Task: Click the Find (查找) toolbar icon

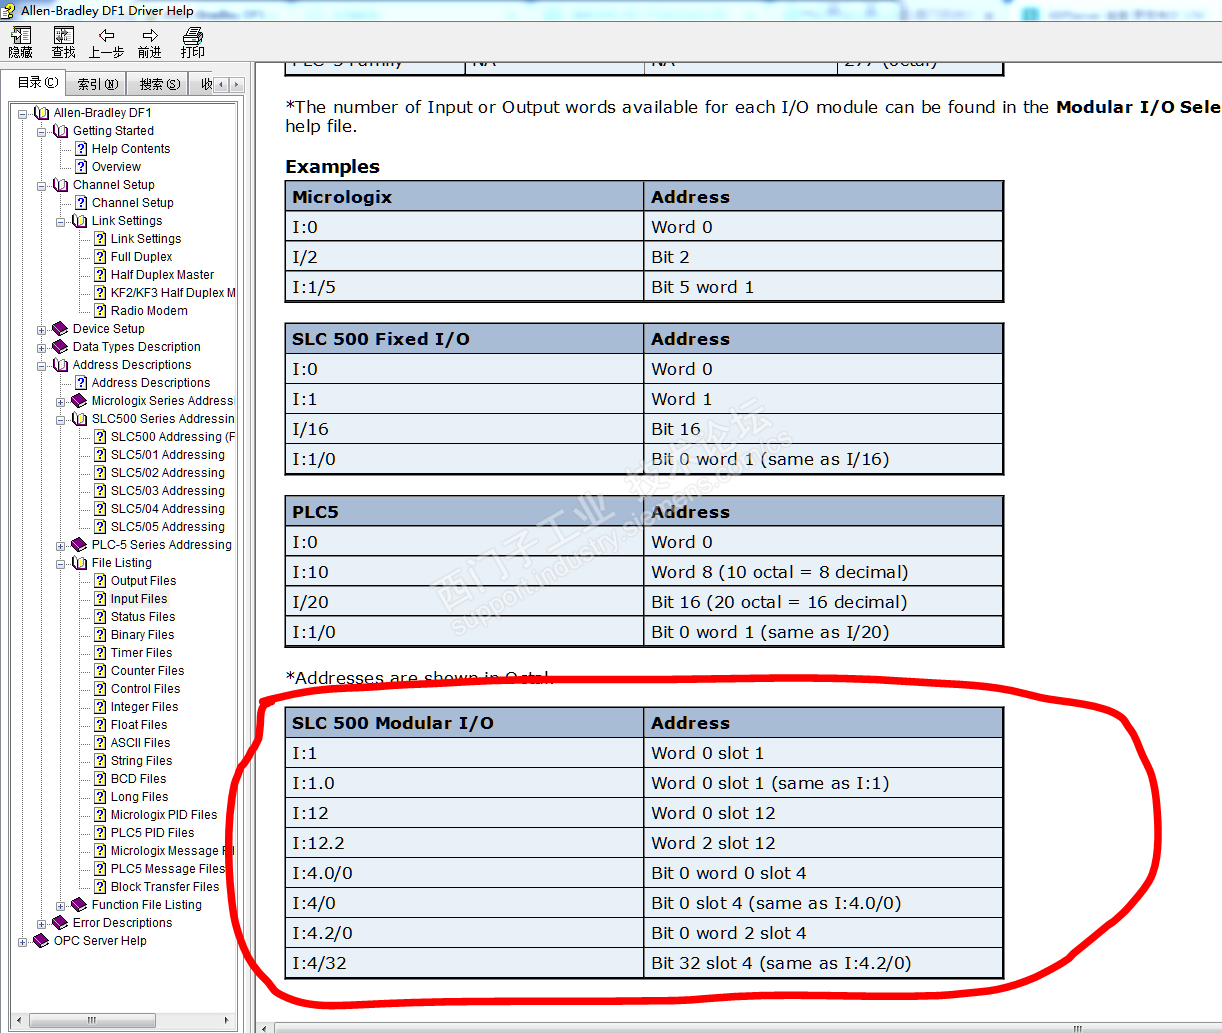Action: pos(63,43)
